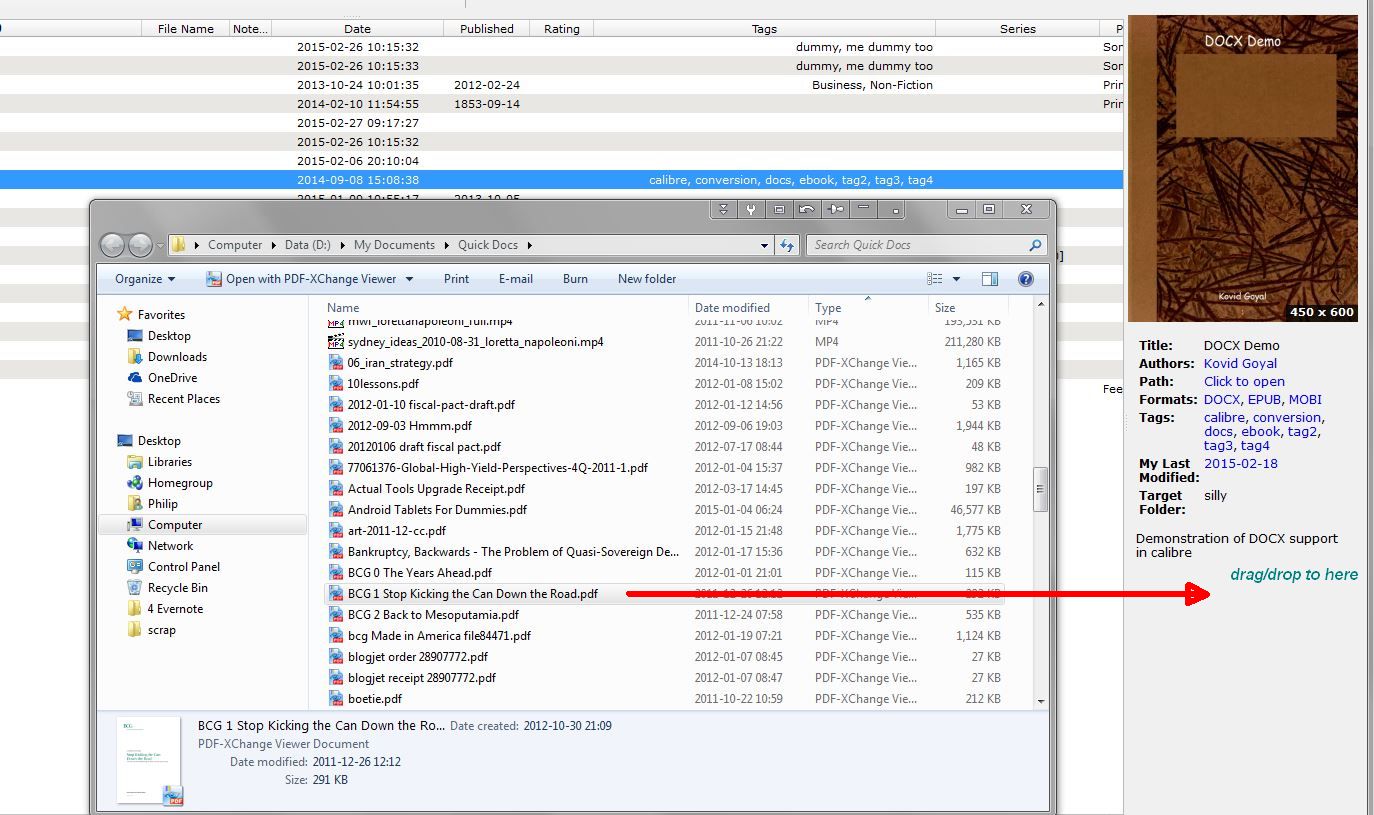The image size is (1374, 815).
Task: Open the view options dropdown arrow
Action: (956, 279)
